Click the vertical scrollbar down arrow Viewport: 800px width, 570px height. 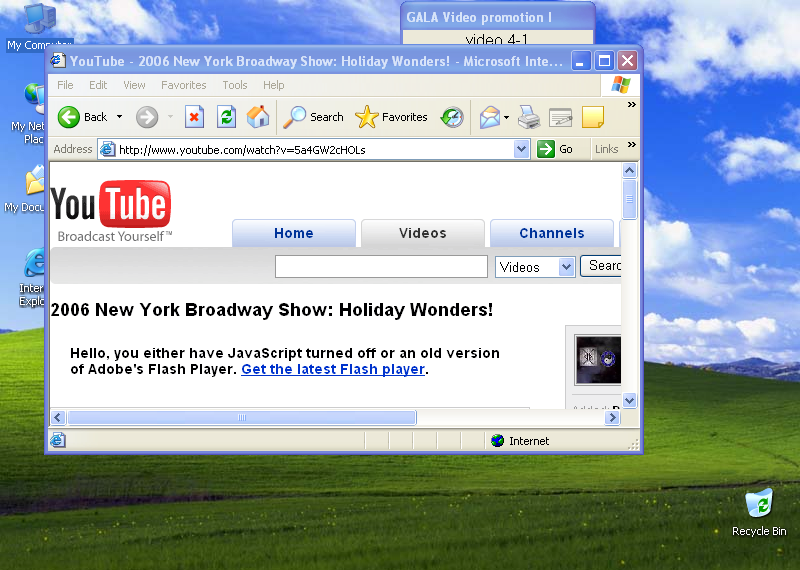[630, 401]
